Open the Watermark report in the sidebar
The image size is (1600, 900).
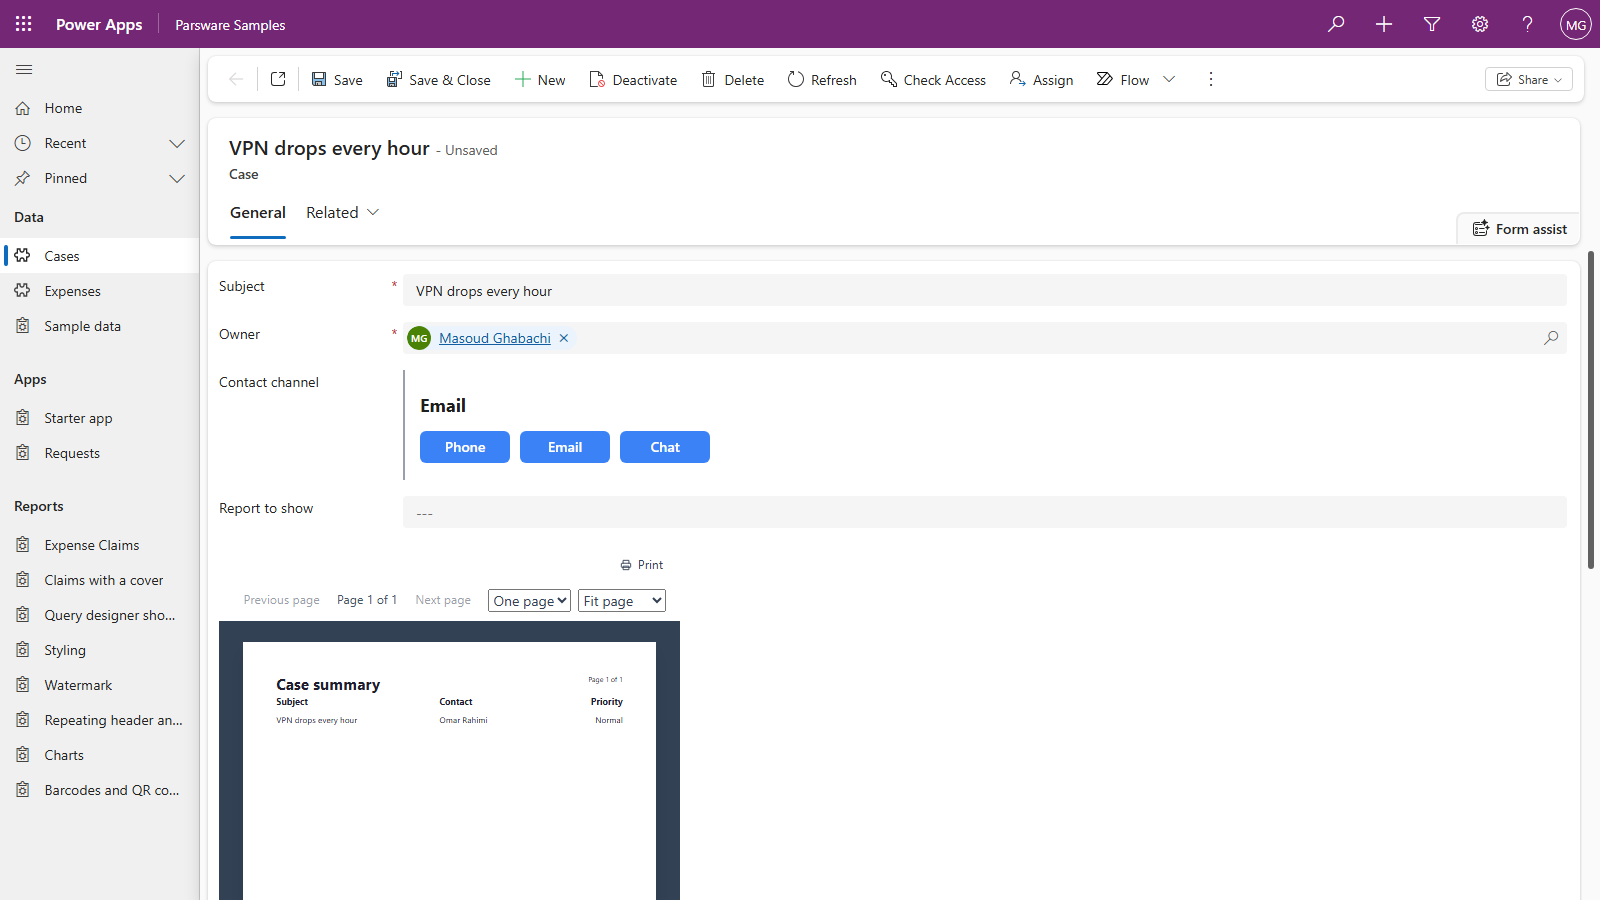tap(100, 685)
